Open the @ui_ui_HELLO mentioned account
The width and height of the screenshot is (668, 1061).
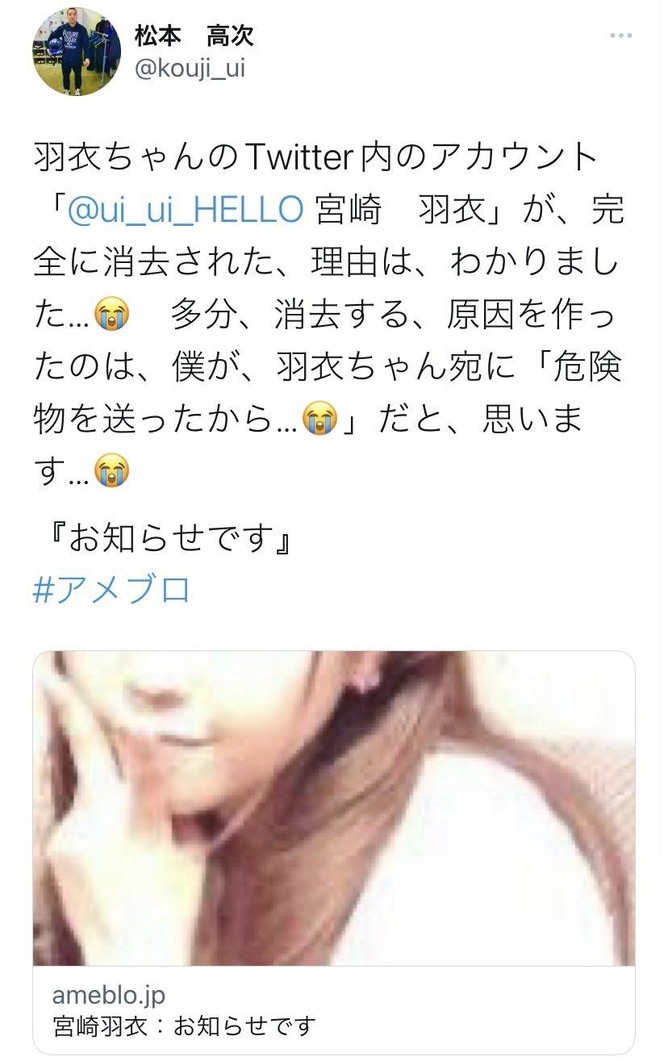[x=185, y=210]
